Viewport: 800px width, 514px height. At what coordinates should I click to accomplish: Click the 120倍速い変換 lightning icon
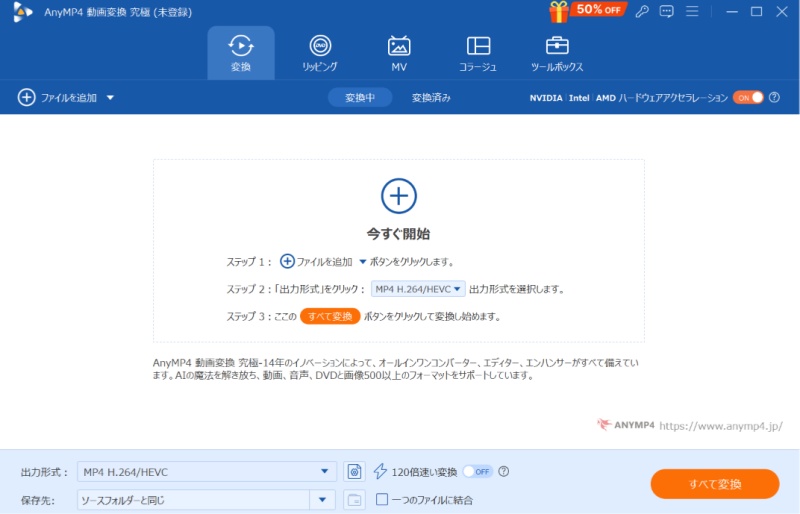(x=380, y=471)
